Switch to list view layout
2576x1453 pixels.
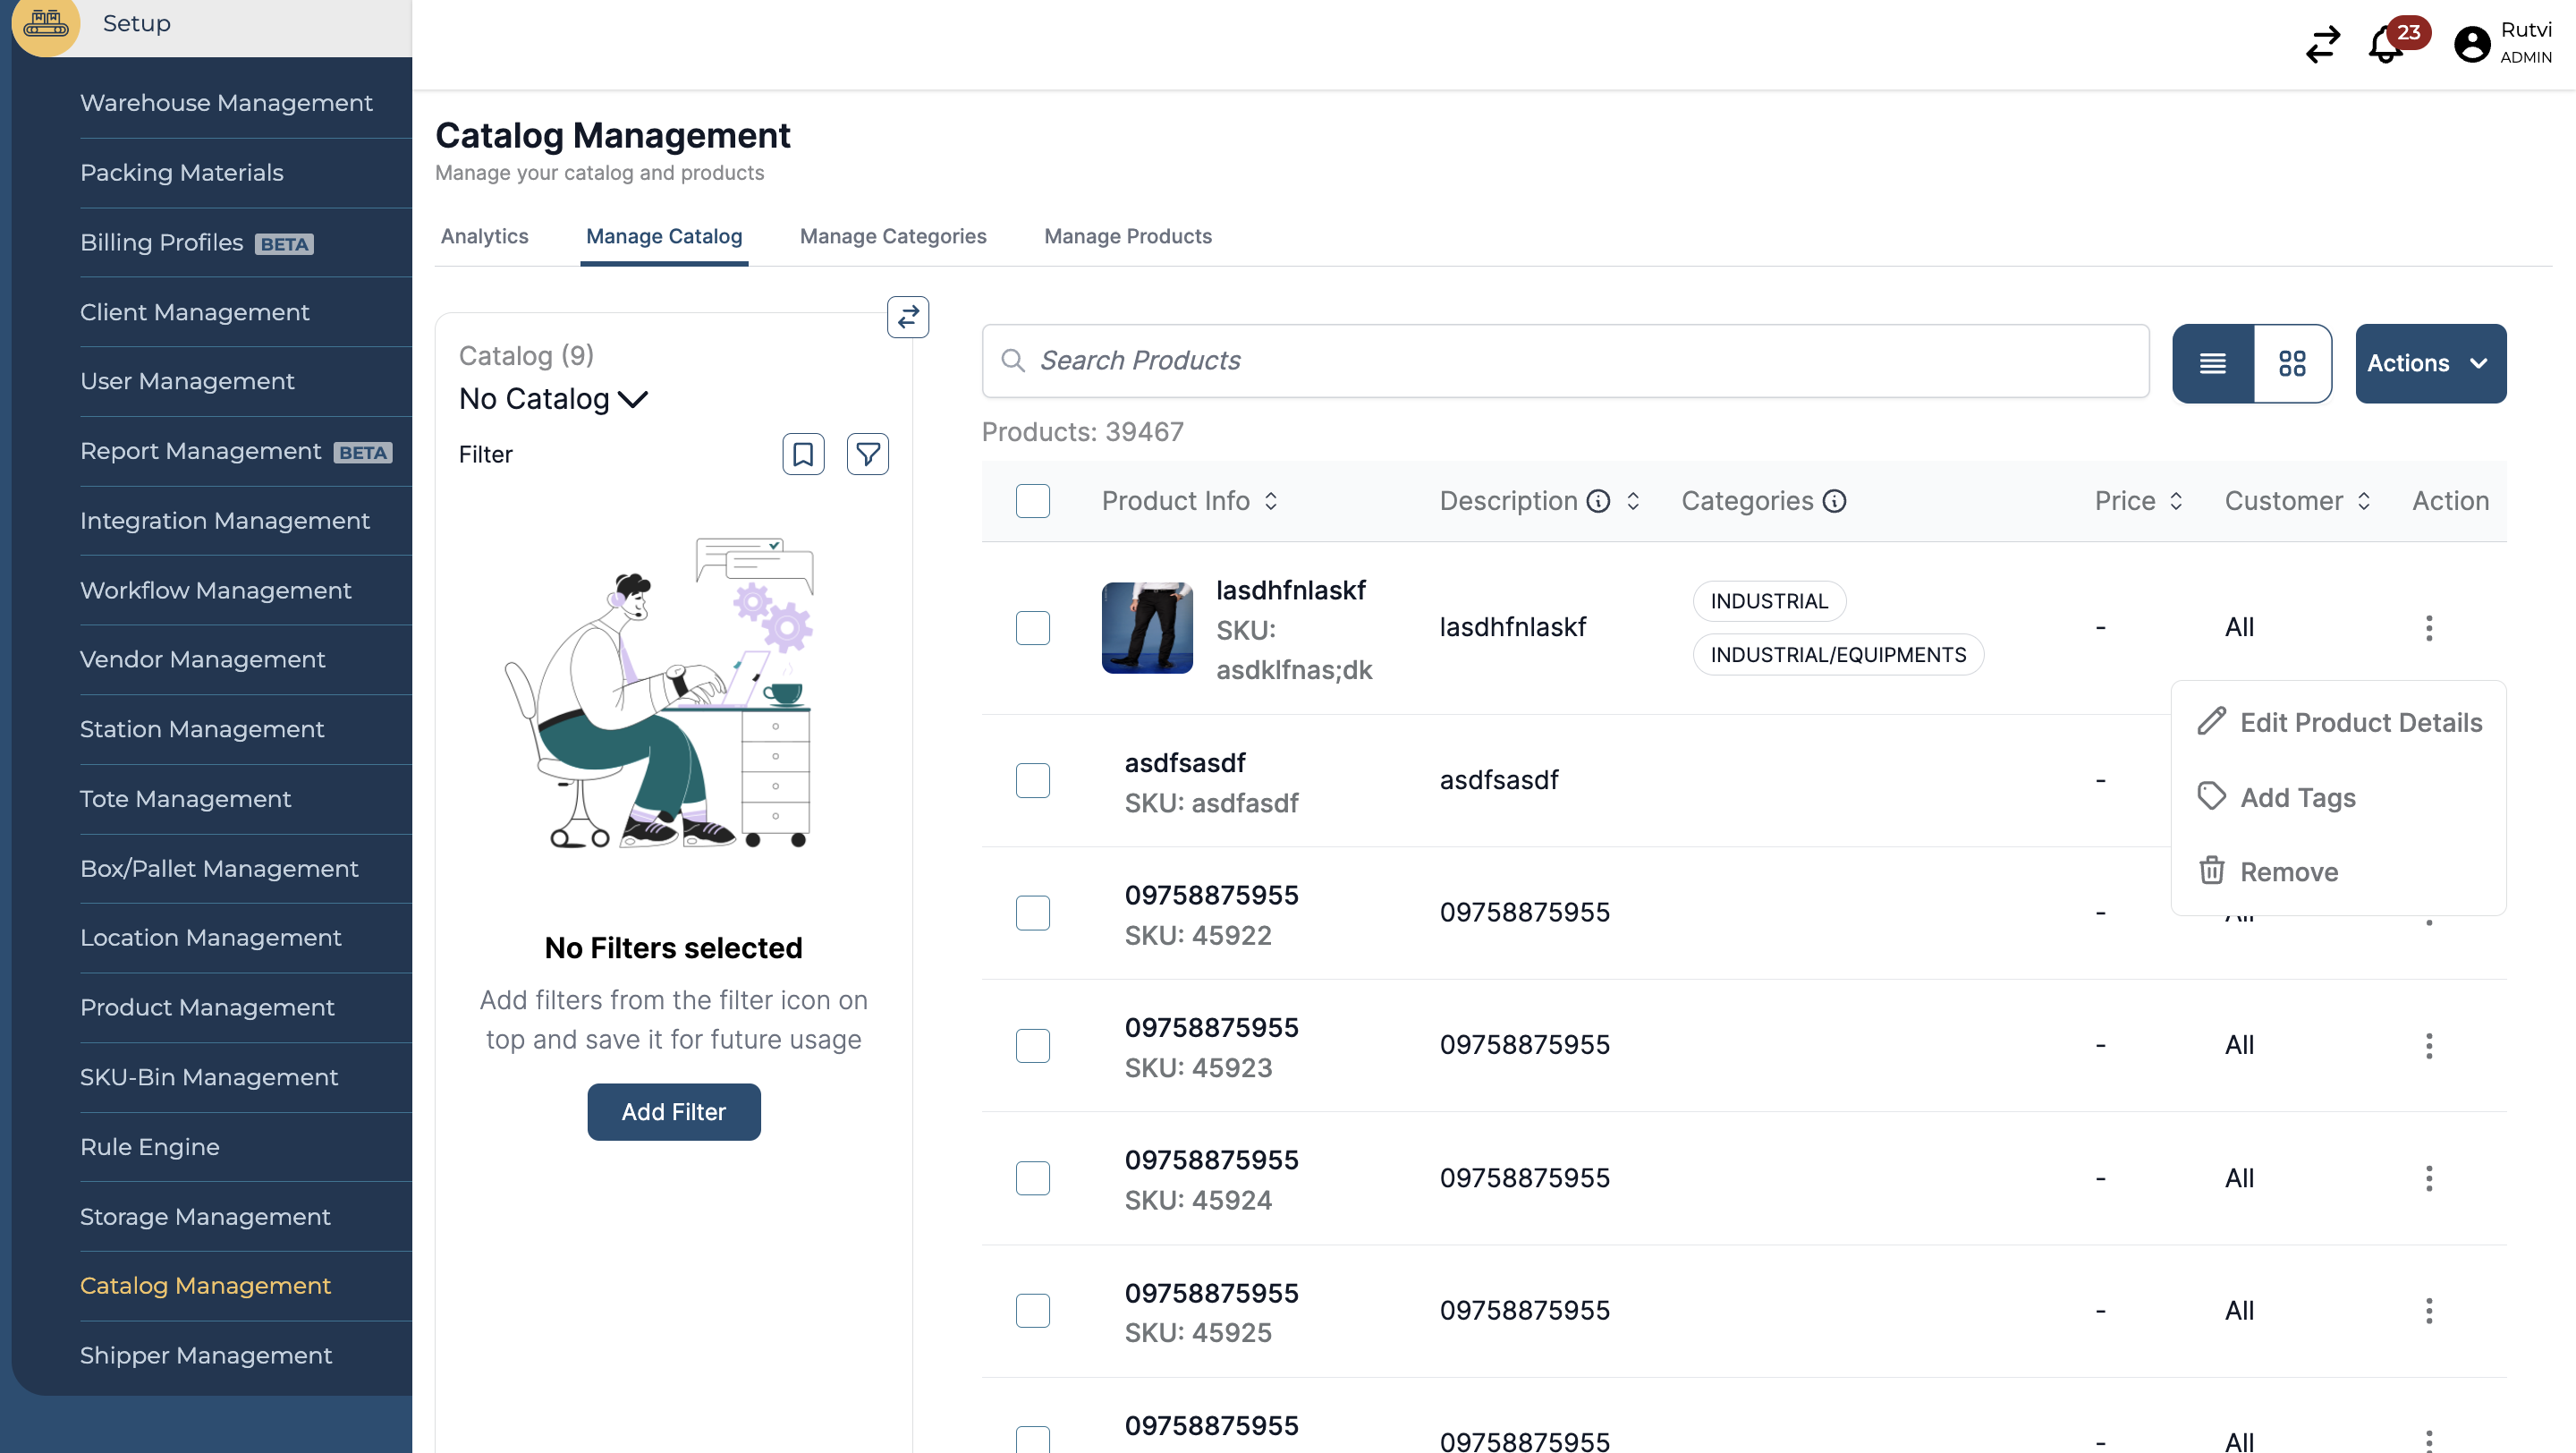(x=2212, y=363)
